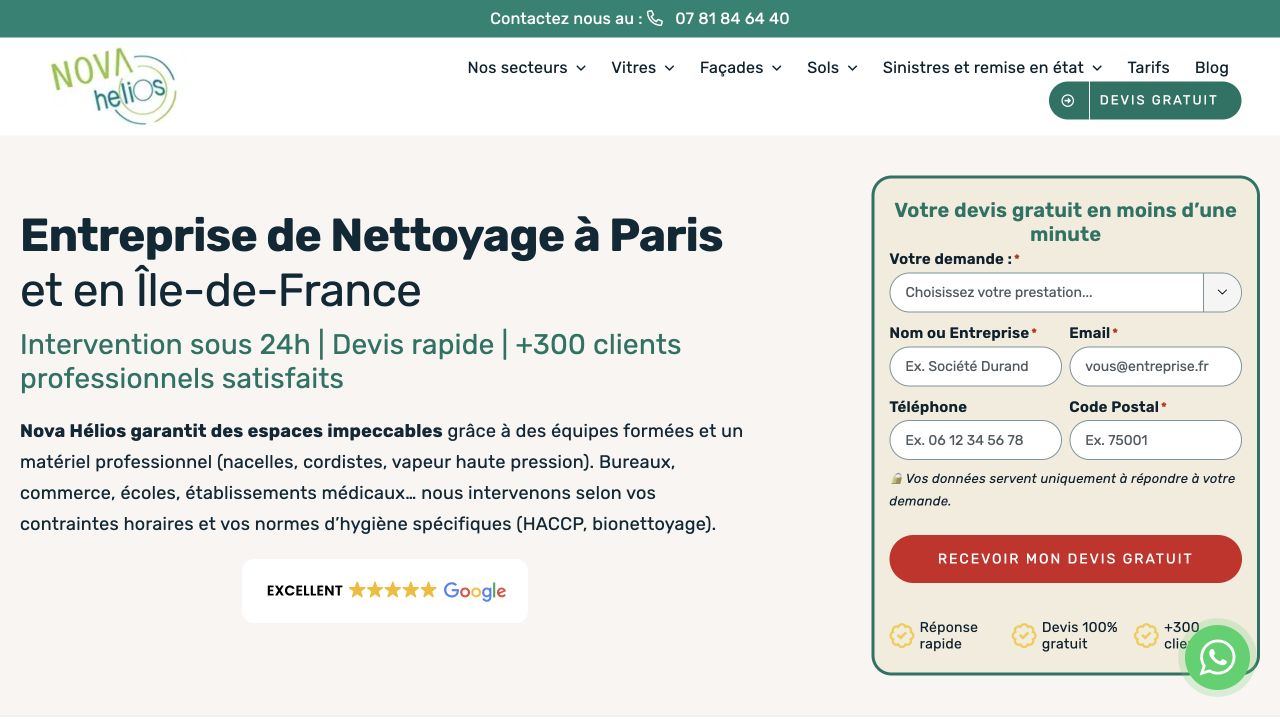Go to the Tarifs page

(1148, 68)
